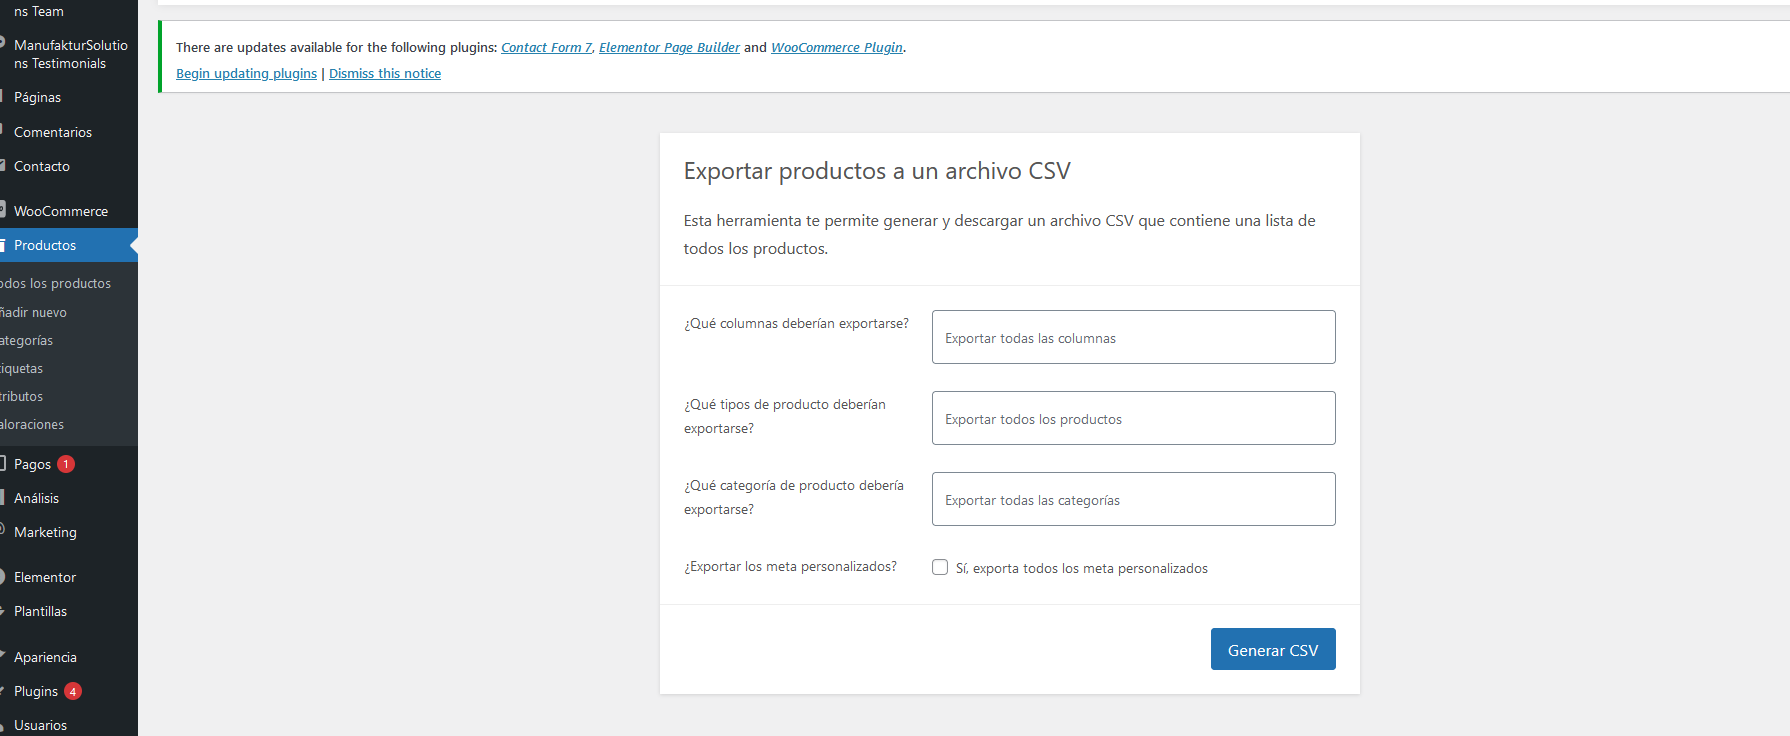Select Páginas in the admin sidebar
This screenshot has height=736, width=1790.
tap(38, 97)
